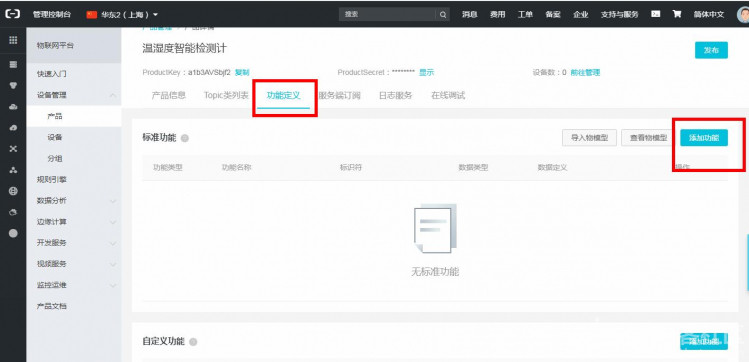Image resolution: width=749 pixels, height=362 pixels.
Task: Click the shield-shaped icon in dark sidebar
Action: 13,86
